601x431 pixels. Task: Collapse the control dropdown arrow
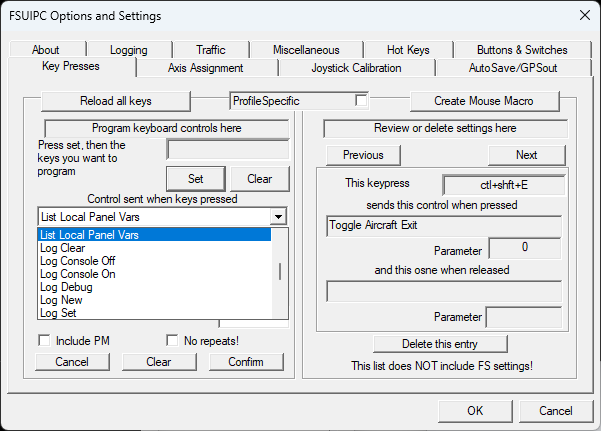click(x=278, y=217)
